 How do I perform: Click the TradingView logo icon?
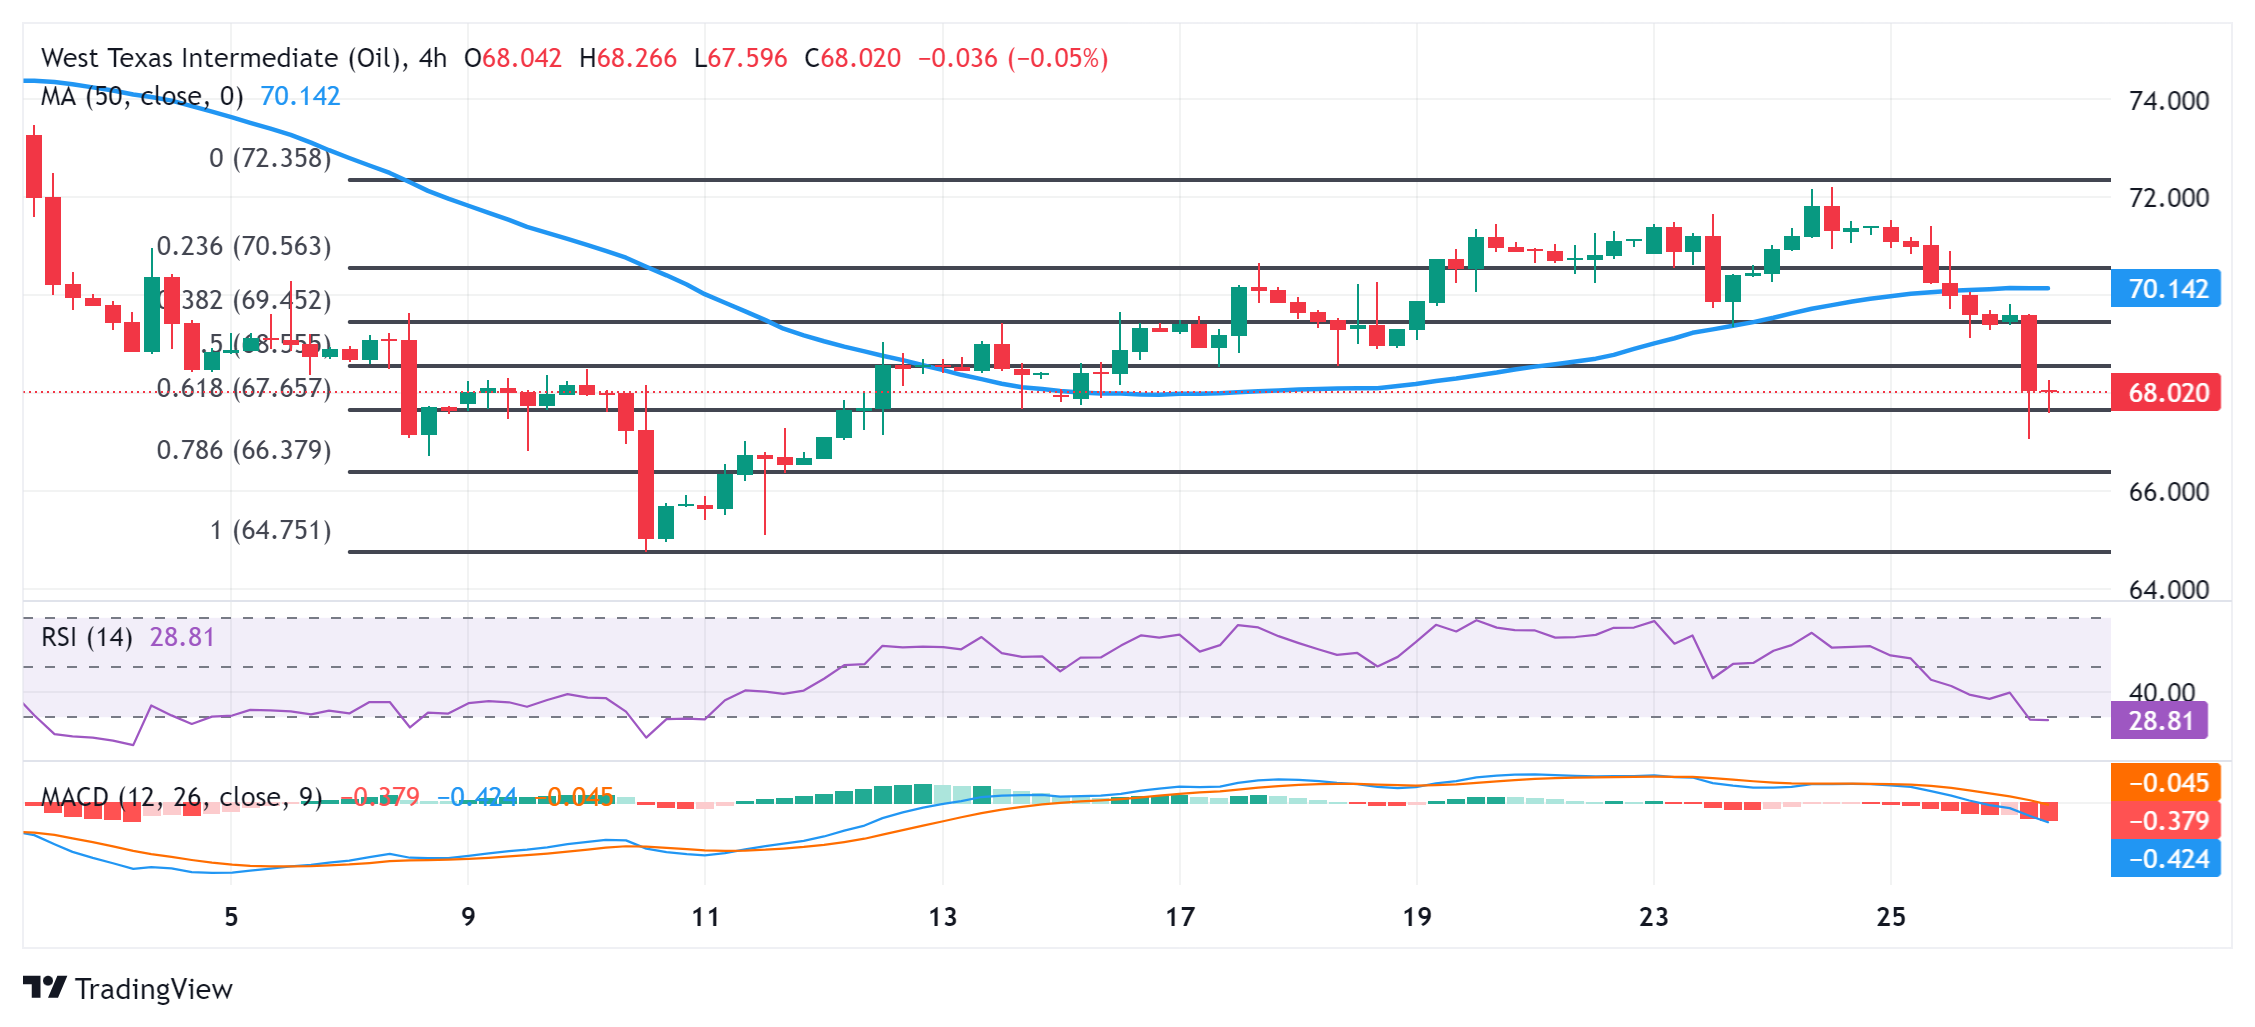tap(44, 987)
